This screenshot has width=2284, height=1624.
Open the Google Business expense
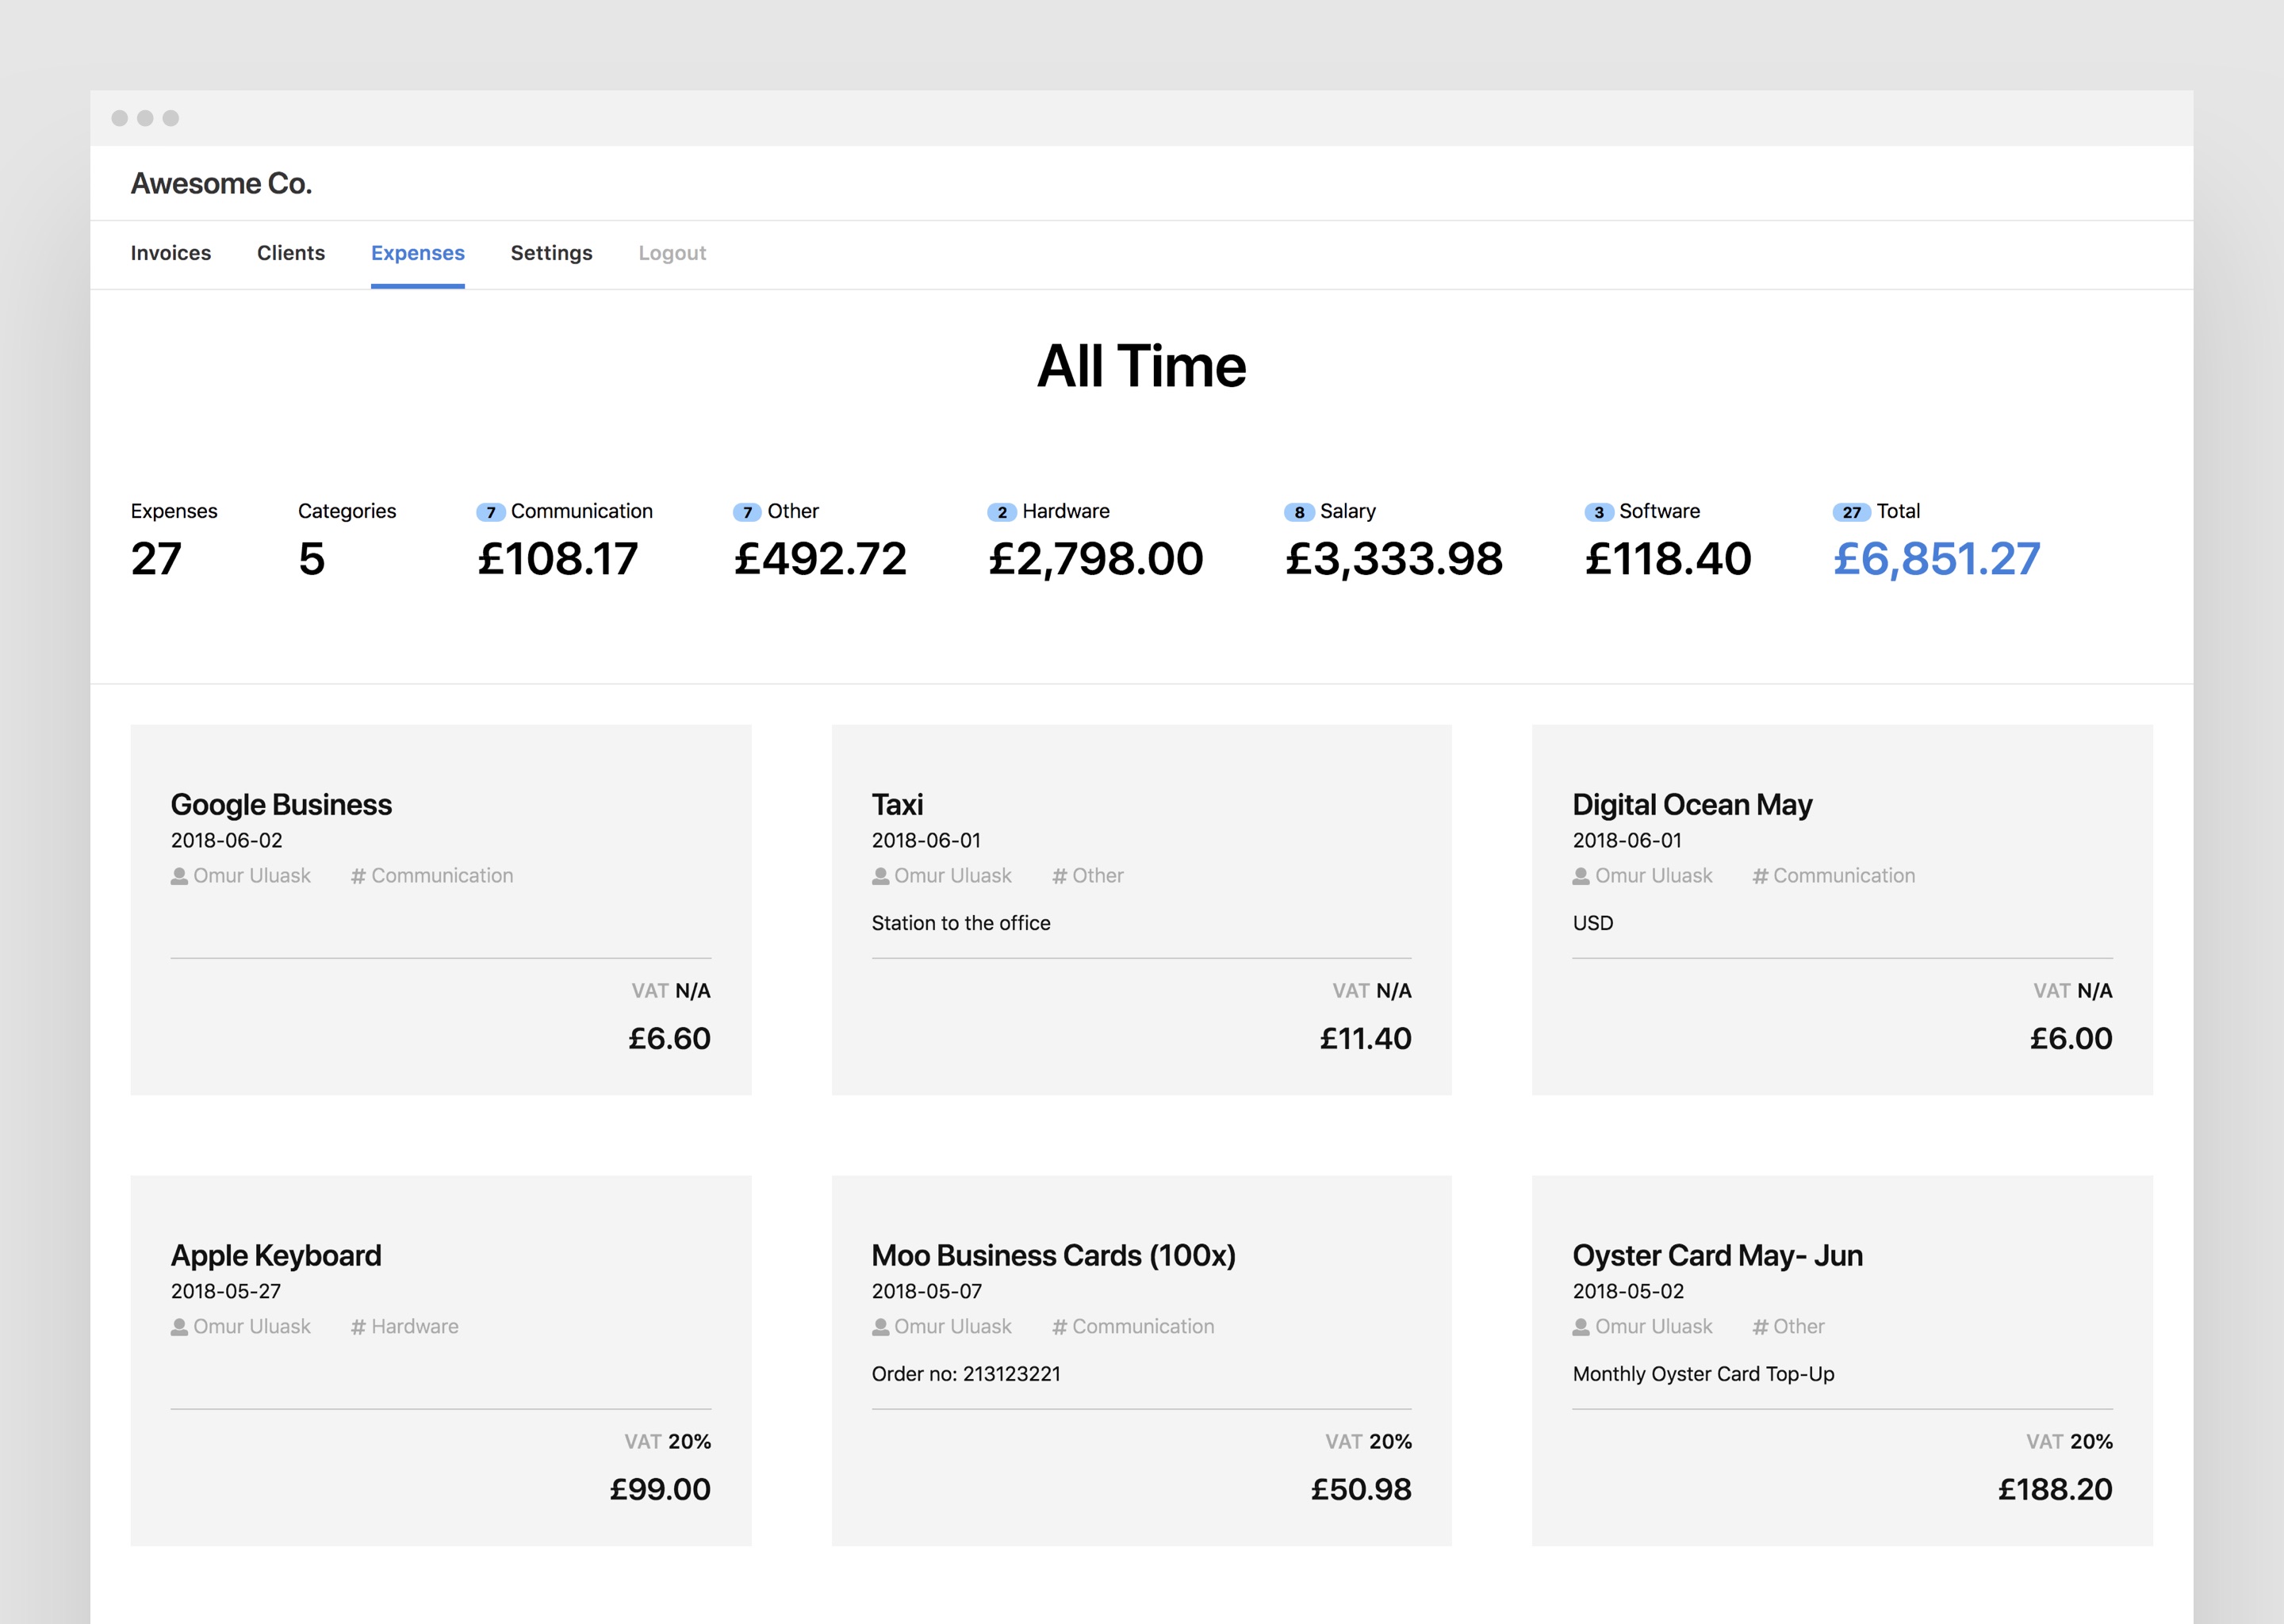click(x=281, y=805)
